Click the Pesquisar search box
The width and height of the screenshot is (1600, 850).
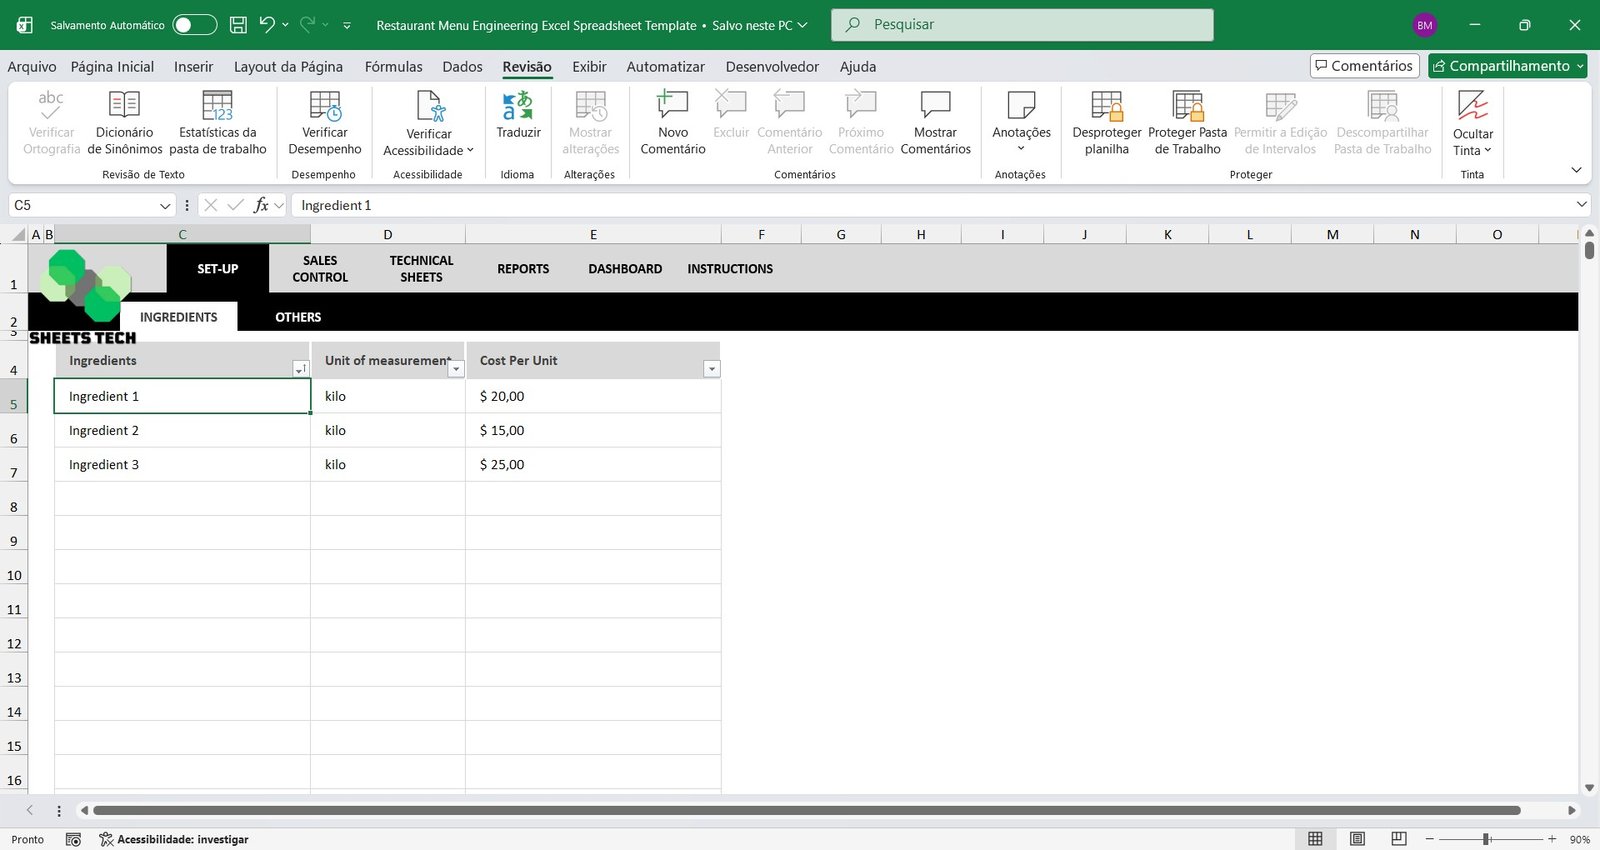tap(1022, 25)
